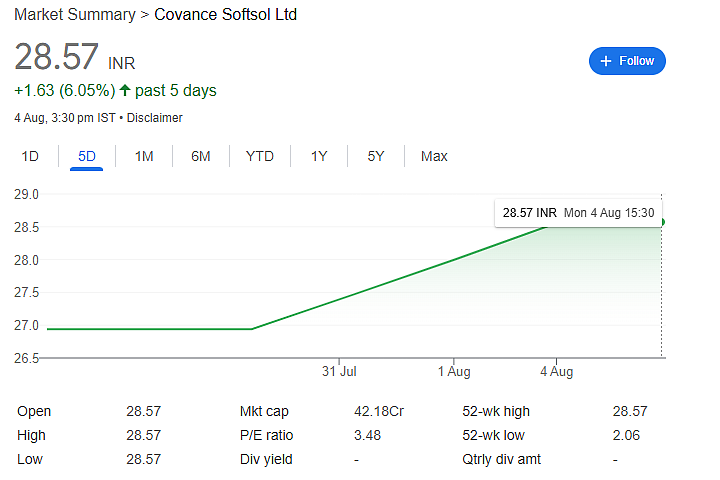Screen dimensions: 720x480
Task: Click the 28.57 INR chart tooltip
Action: [578, 213]
